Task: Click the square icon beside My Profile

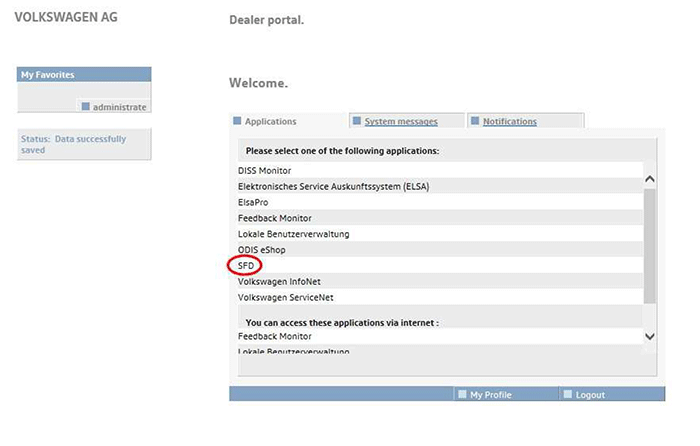Action: click(x=462, y=395)
